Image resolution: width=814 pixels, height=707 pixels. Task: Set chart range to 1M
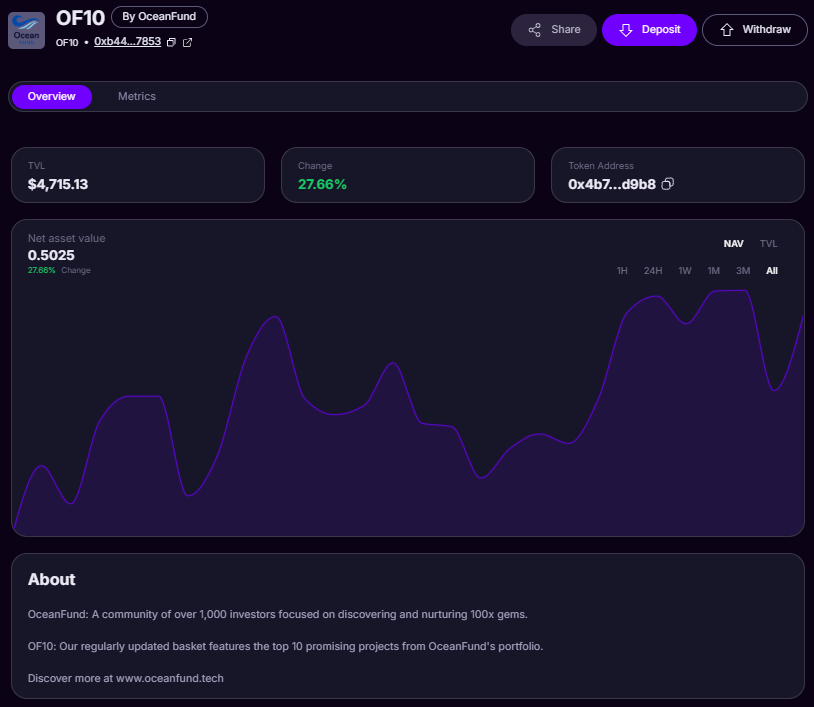(x=714, y=270)
